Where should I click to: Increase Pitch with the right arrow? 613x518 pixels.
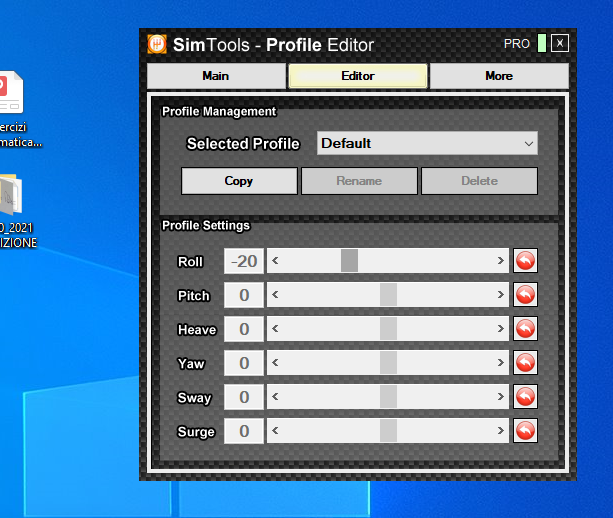coord(500,295)
